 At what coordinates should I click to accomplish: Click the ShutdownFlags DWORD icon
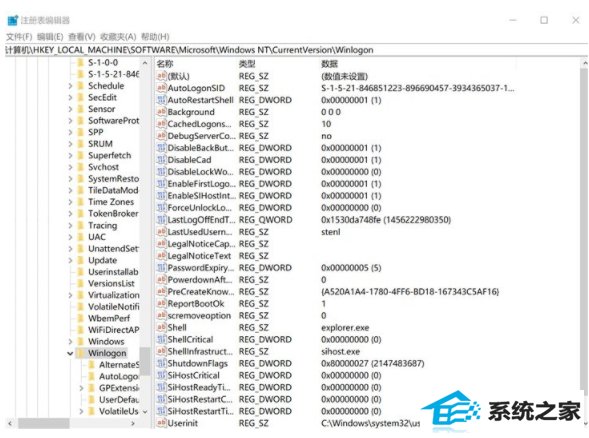(x=161, y=363)
